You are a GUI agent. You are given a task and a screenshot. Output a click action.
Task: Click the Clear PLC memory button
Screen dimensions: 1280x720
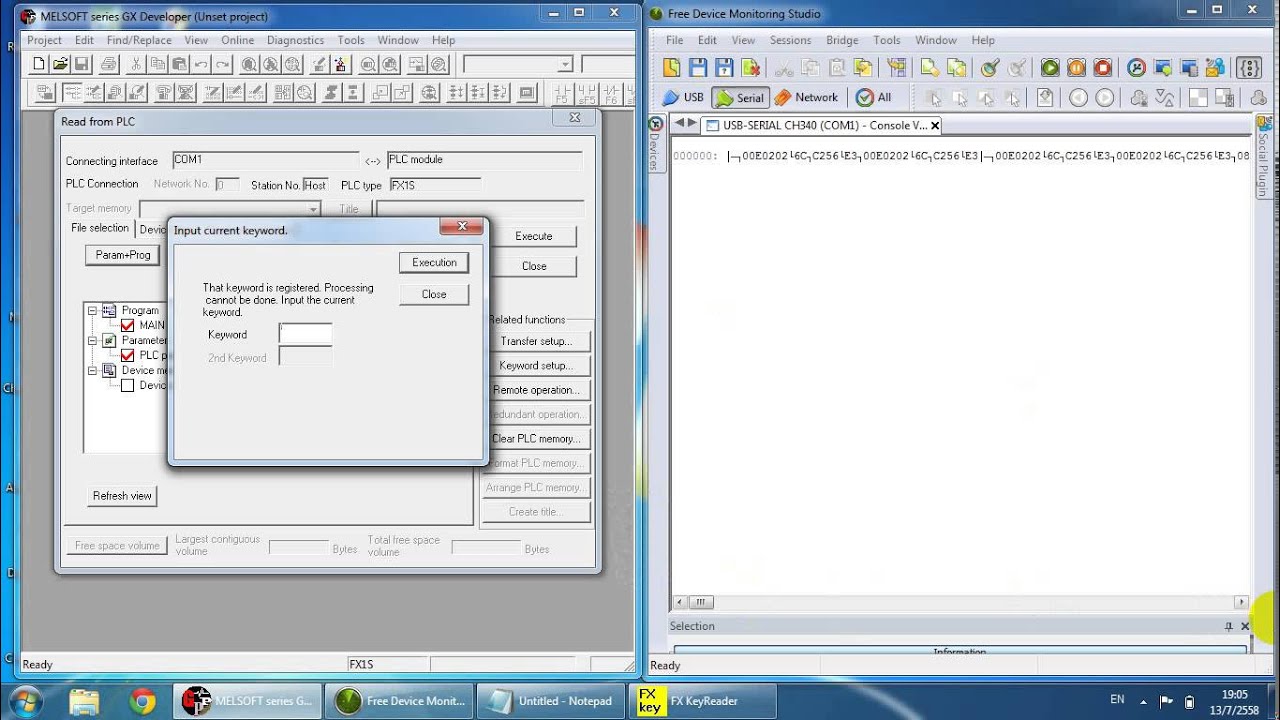click(536, 439)
